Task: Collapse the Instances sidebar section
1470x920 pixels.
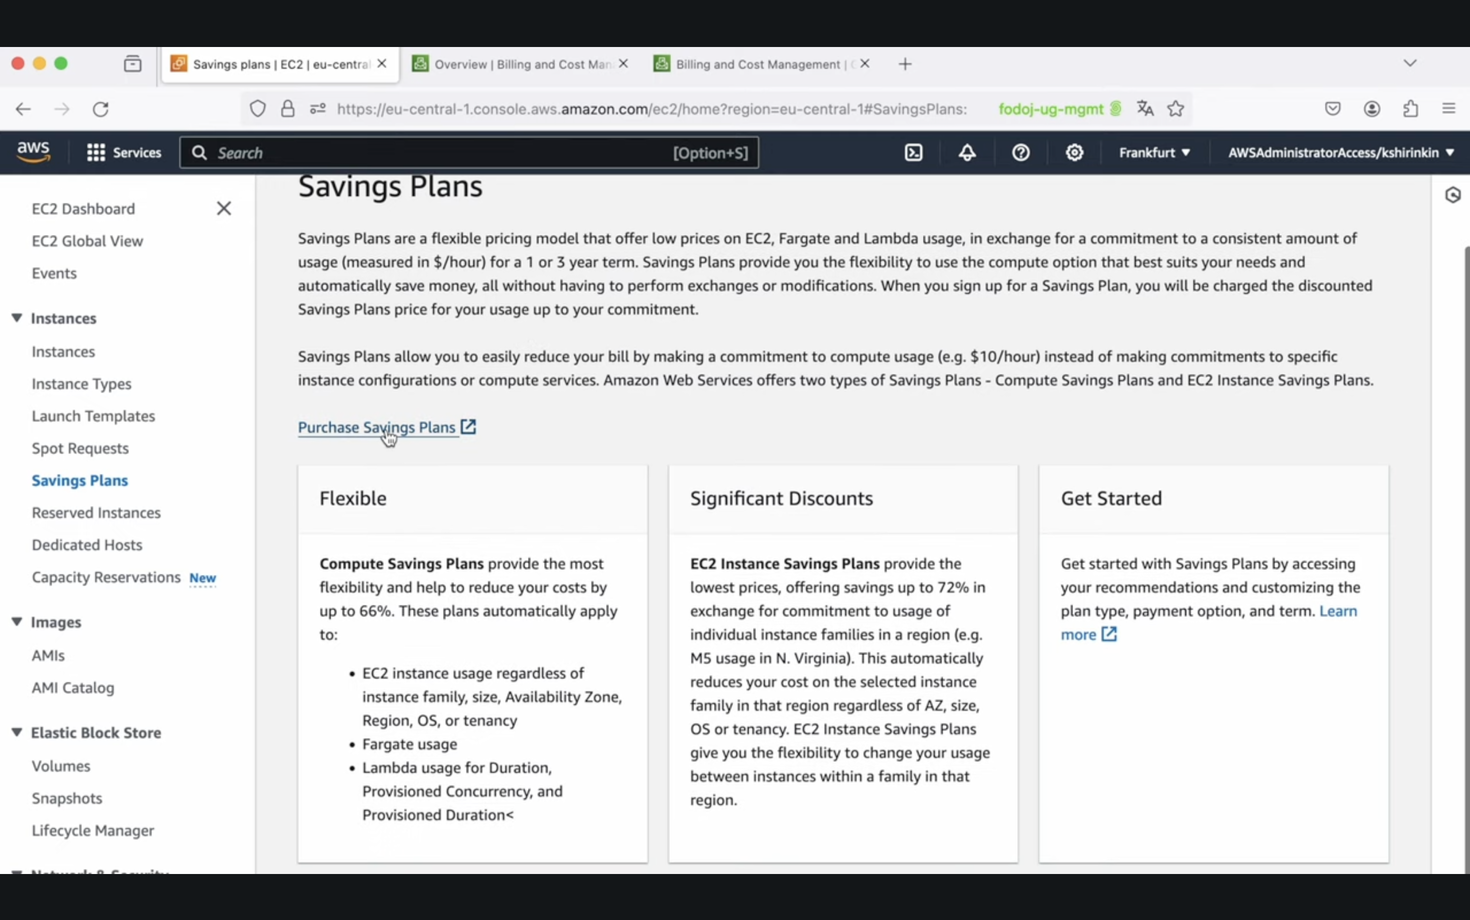Action: pyautogui.click(x=17, y=318)
